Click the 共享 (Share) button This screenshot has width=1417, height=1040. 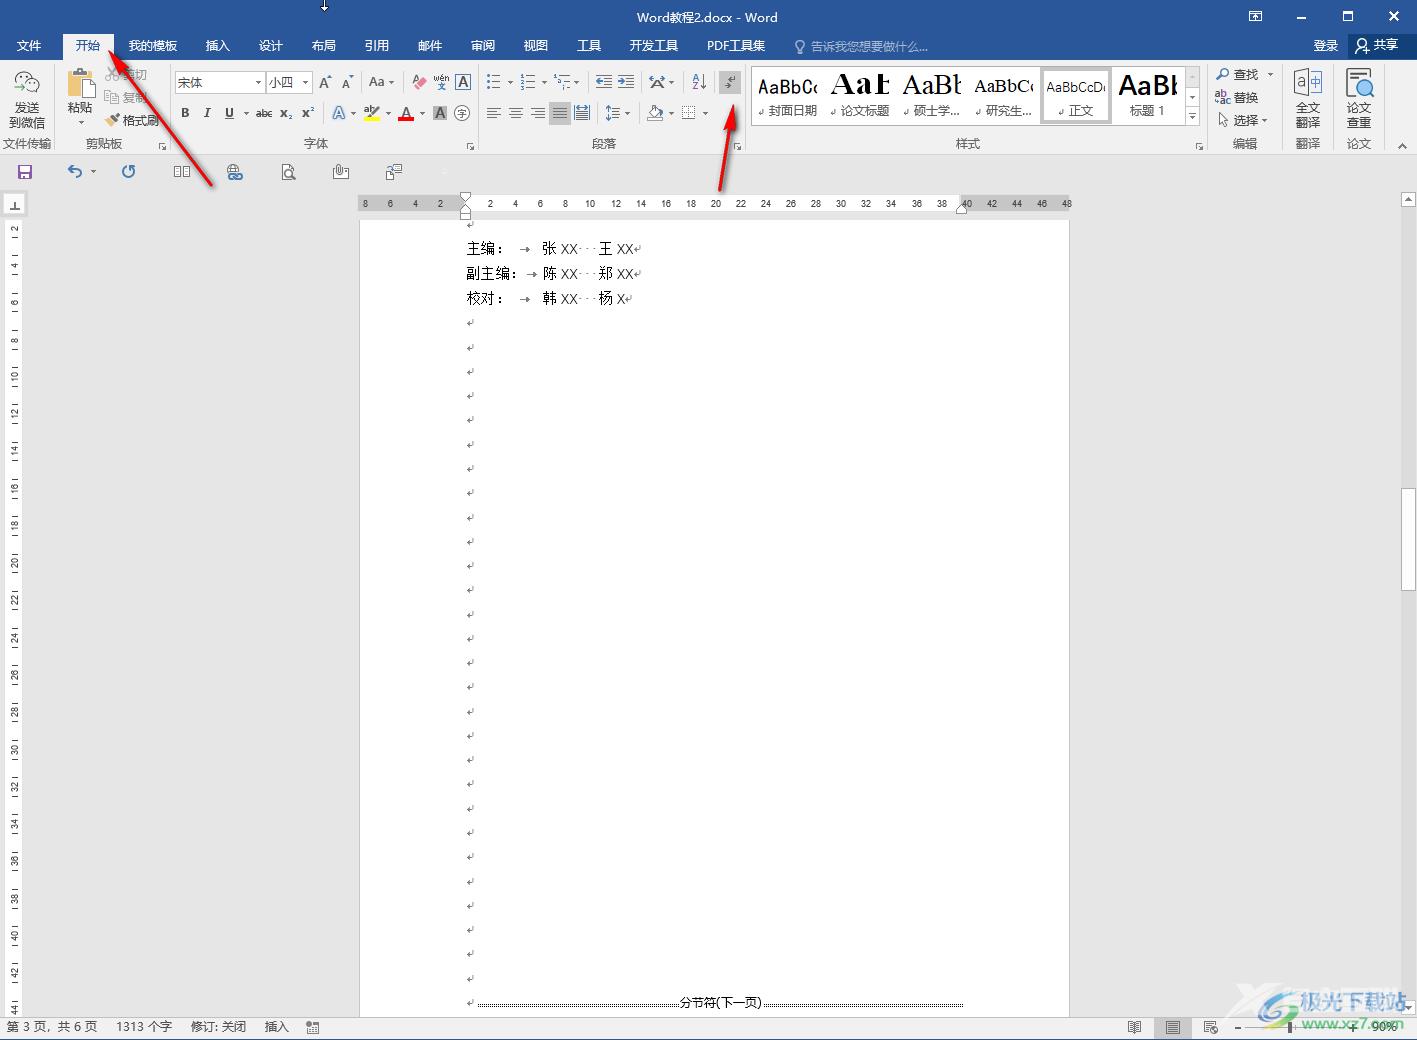click(x=1377, y=46)
